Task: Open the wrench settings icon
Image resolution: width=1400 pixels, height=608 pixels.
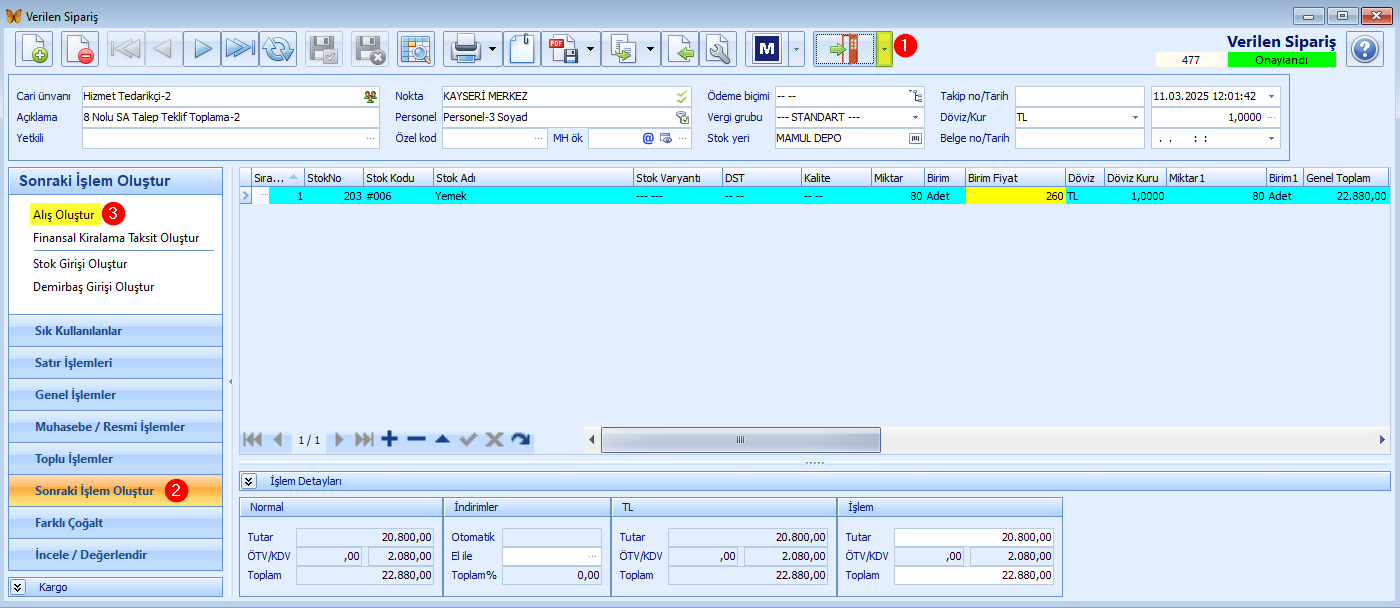Action: tap(718, 48)
